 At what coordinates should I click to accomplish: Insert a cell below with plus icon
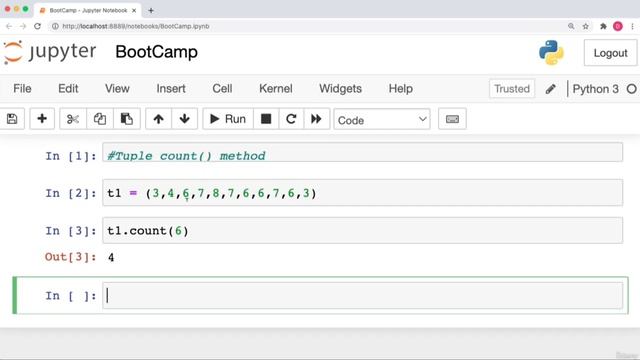(42, 119)
